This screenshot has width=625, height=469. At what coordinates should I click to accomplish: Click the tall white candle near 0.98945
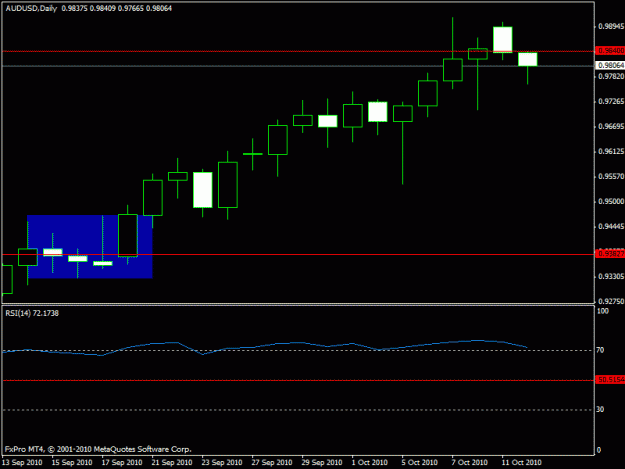(x=503, y=39)
